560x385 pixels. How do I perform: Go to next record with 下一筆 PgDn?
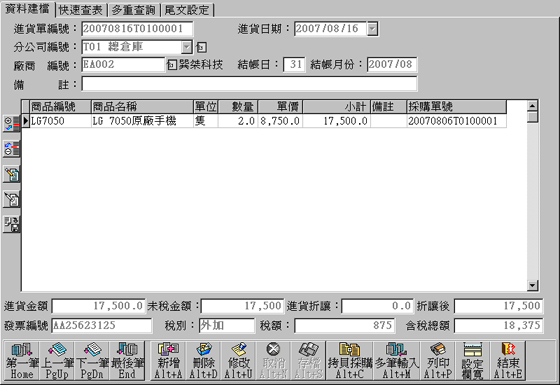(92, 360)
